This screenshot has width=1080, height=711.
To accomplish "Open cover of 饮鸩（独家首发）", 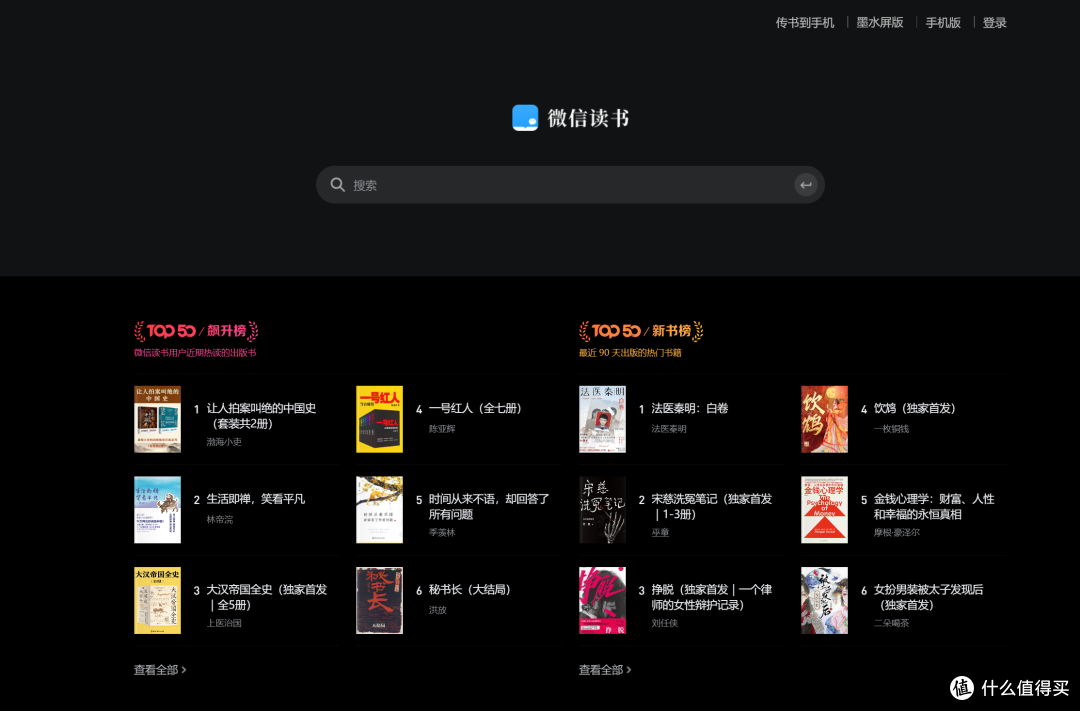I will tap(824, 419).
